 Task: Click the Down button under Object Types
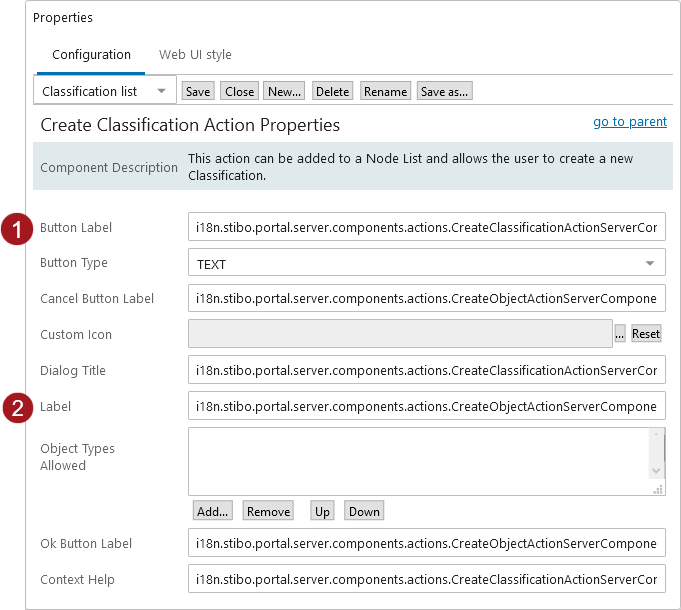click(x=364, y=511)
